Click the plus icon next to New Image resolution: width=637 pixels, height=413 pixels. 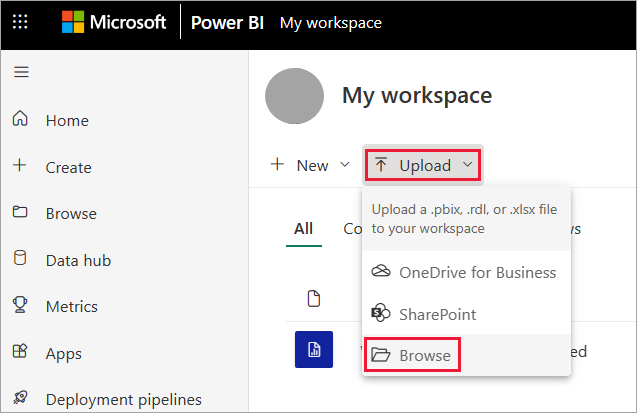point(277,164)
